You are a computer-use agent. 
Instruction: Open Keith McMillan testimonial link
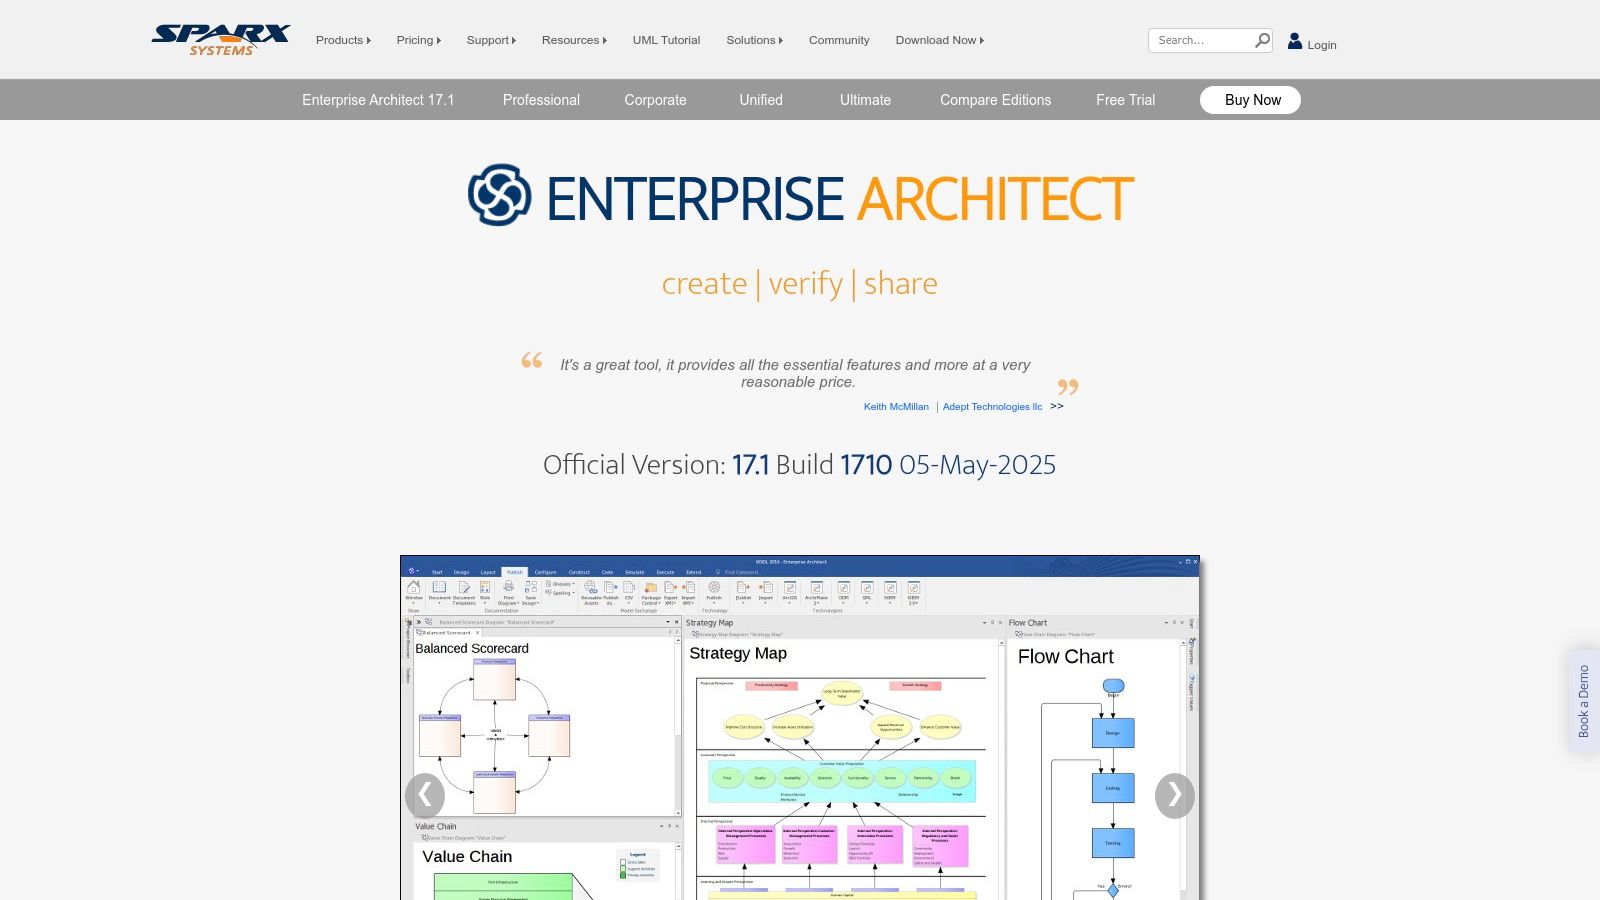tap(896, 406)
